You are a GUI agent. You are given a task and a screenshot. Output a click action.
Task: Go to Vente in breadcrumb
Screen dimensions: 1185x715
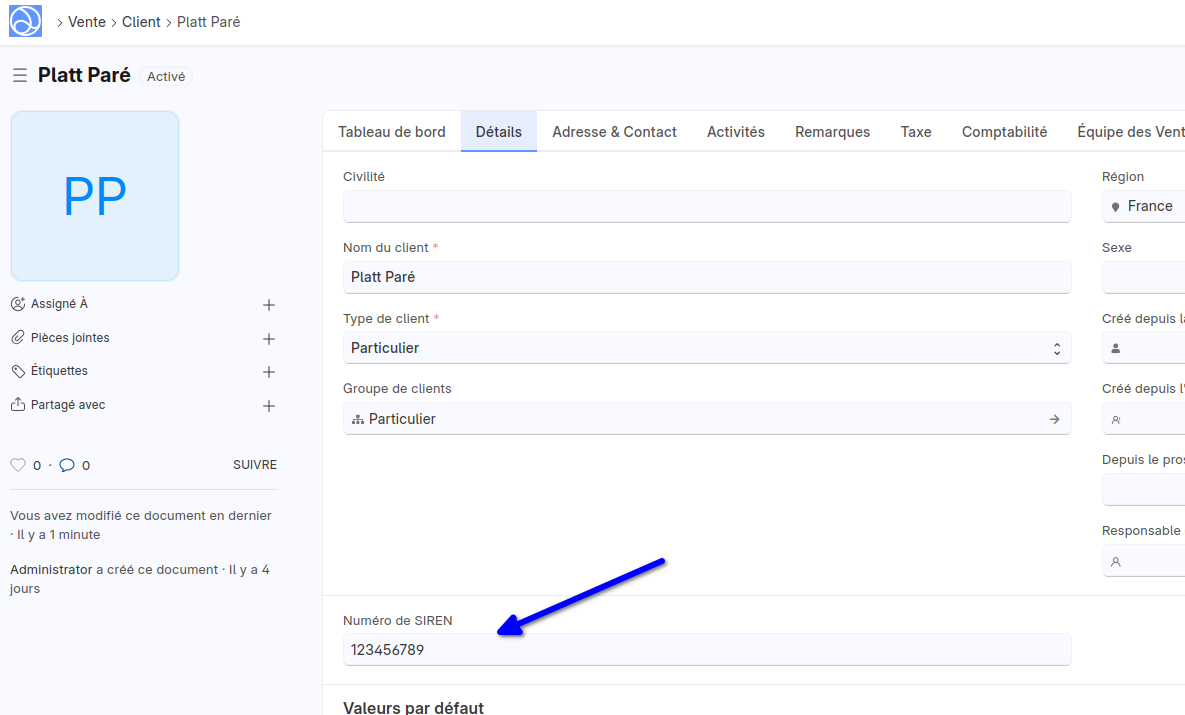click(x=87, y=22)
